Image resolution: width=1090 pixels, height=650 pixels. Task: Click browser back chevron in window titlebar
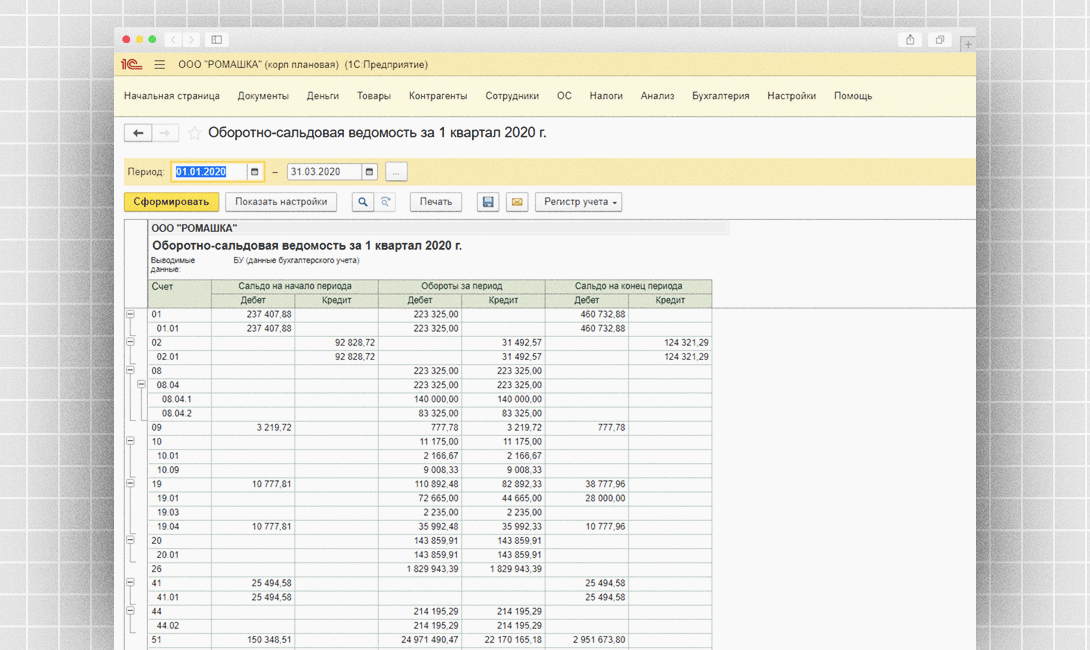click(174, 40)
